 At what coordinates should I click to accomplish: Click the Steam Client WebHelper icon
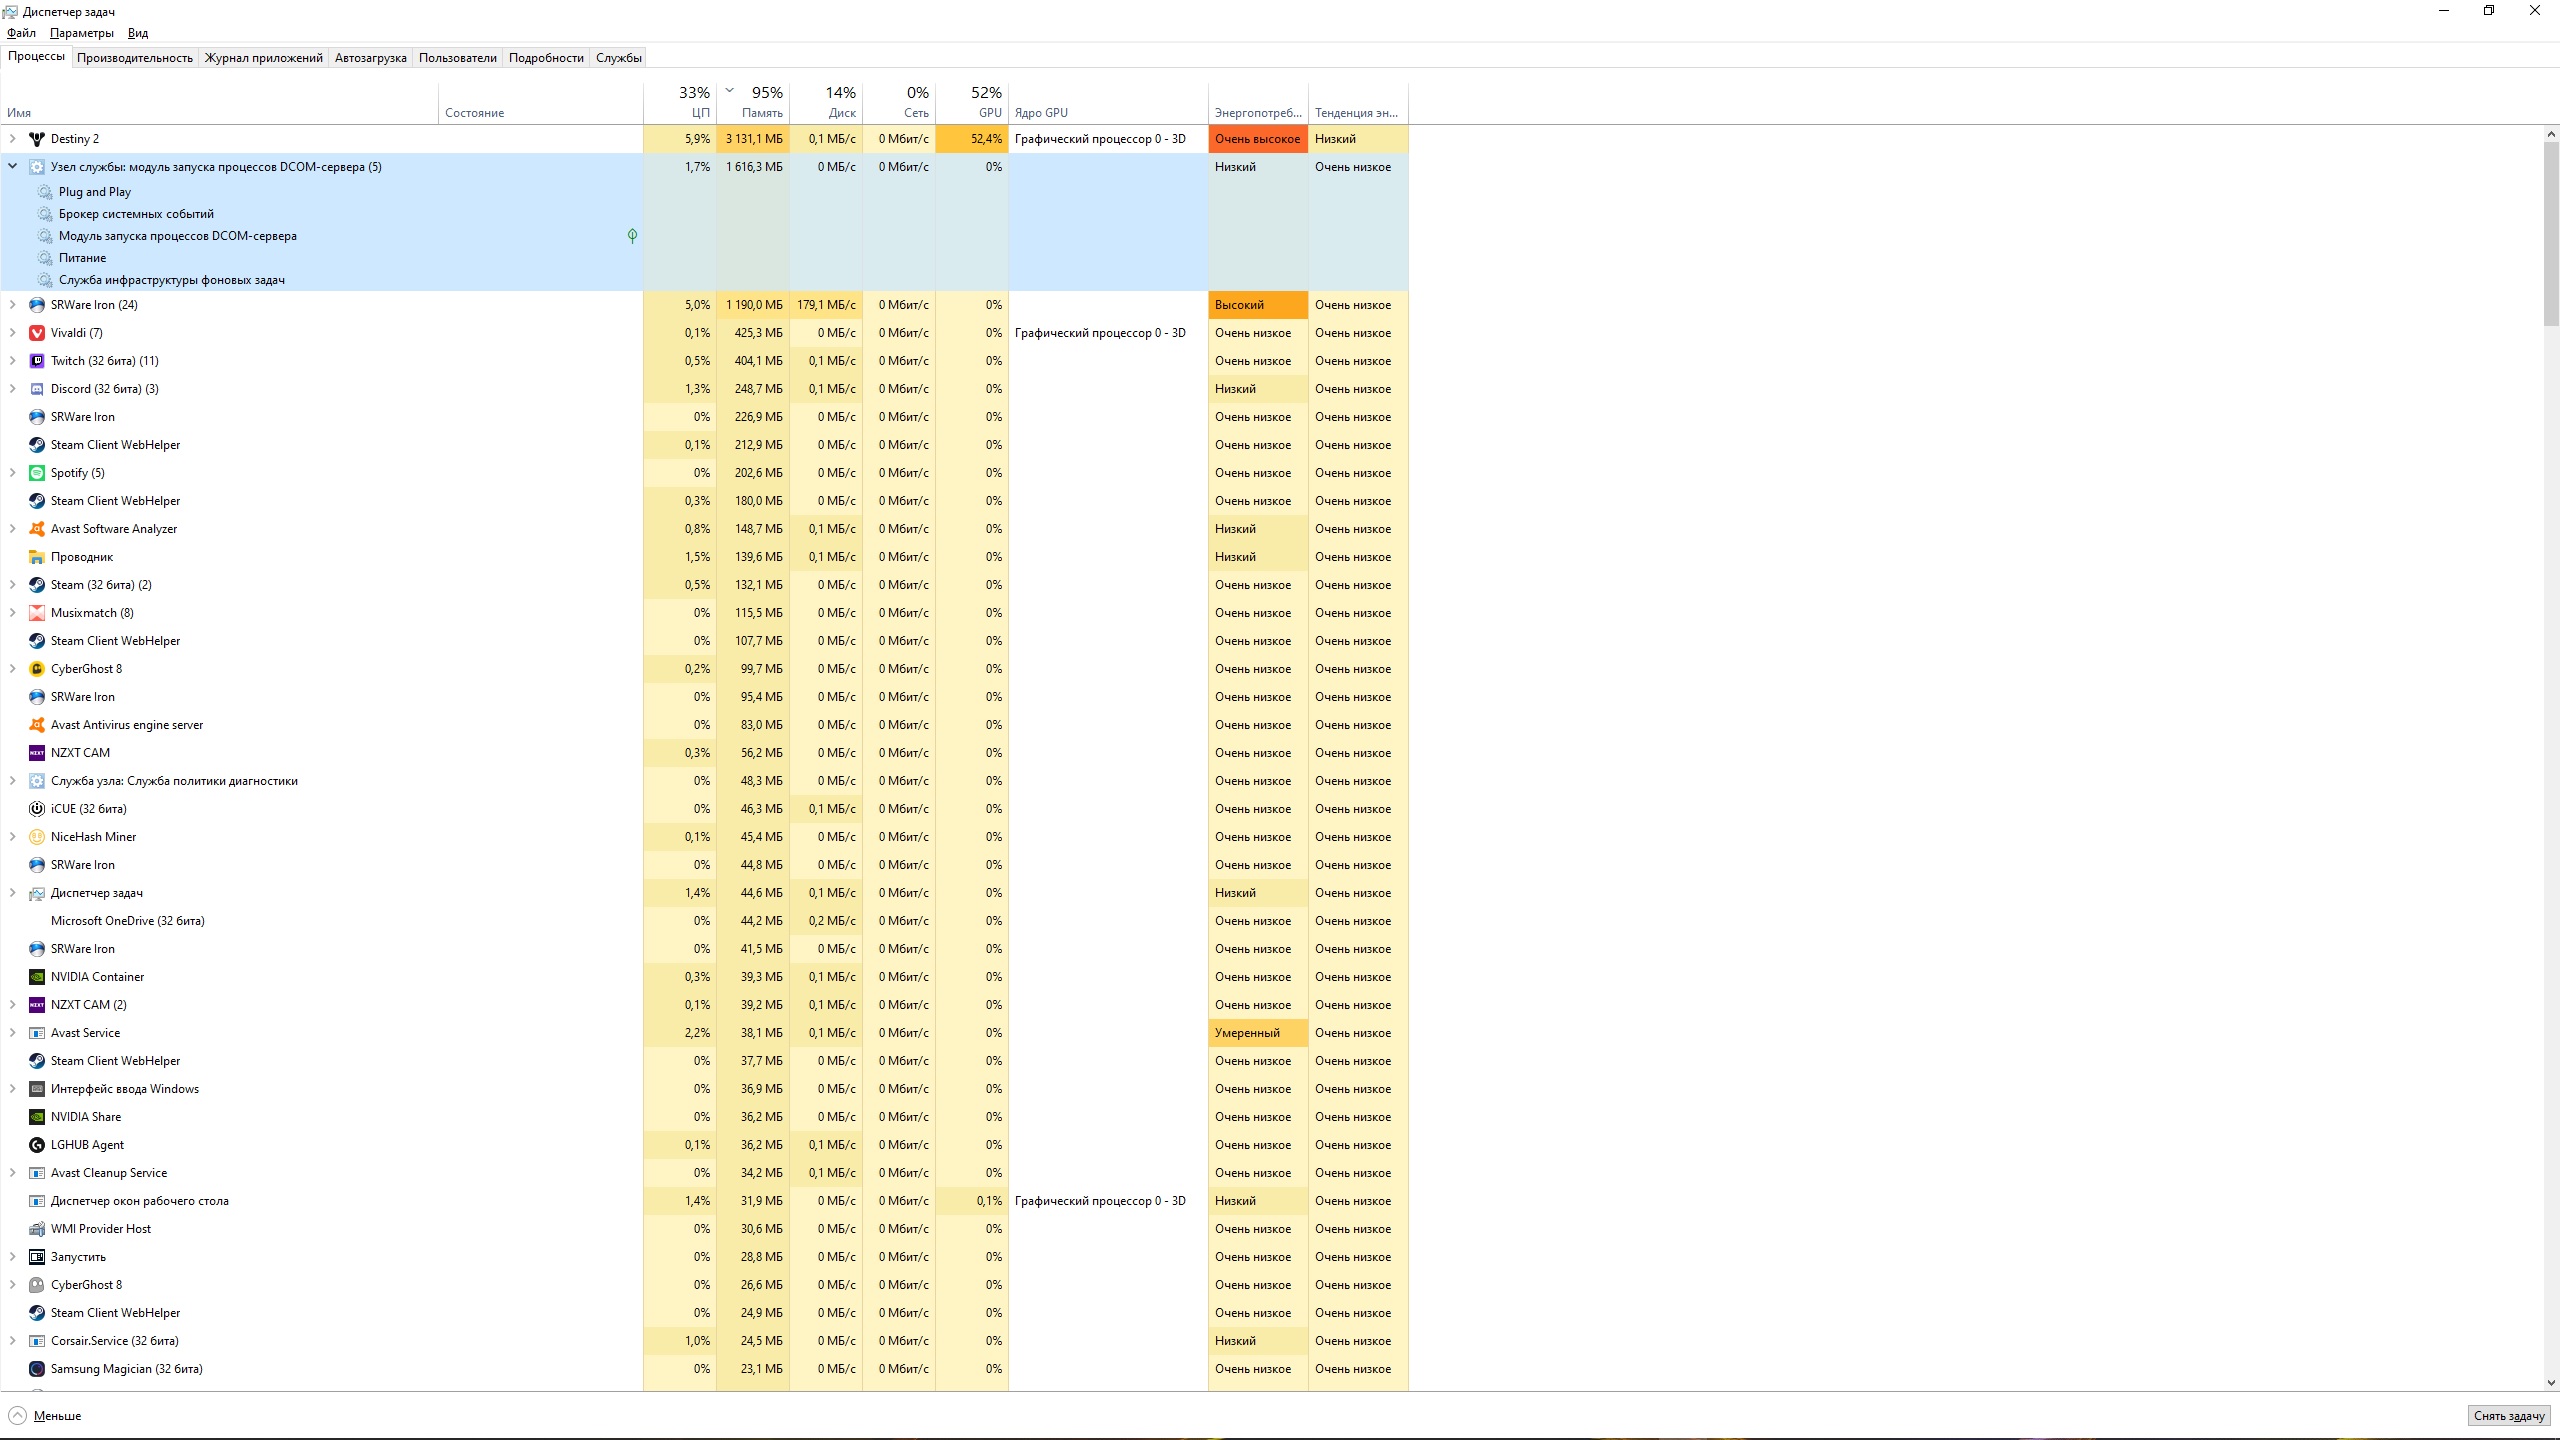click(37, 443)
